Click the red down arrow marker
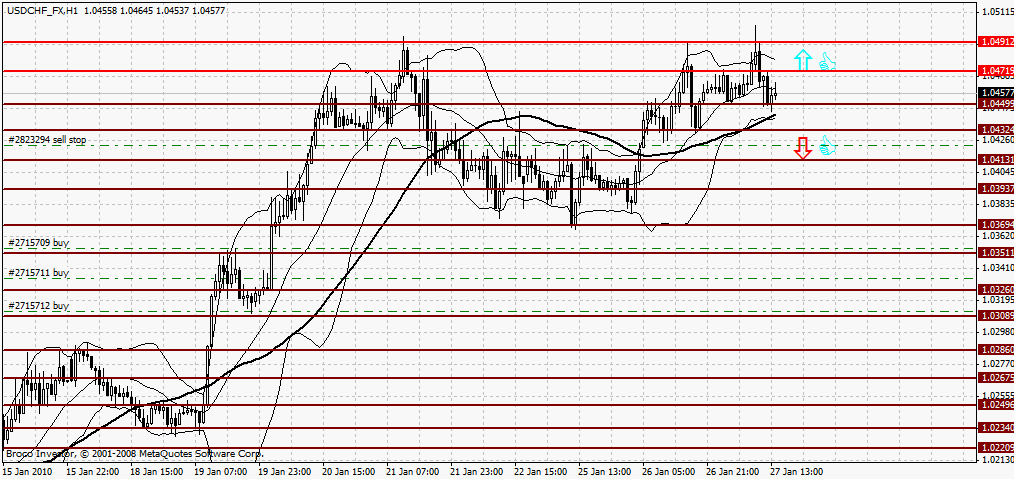 coord(803,148)
